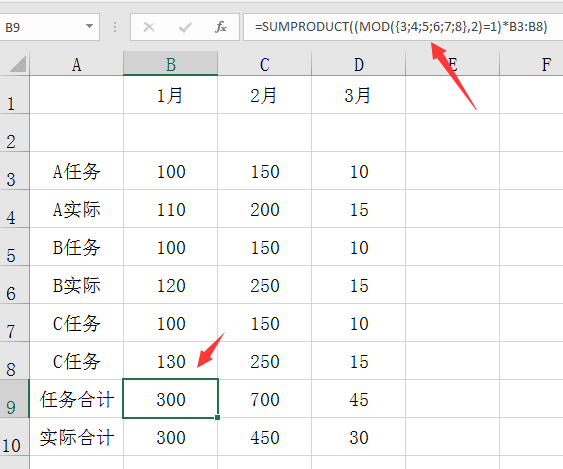
Task: Click cell D9 containing 45
Action: point(359,399)
